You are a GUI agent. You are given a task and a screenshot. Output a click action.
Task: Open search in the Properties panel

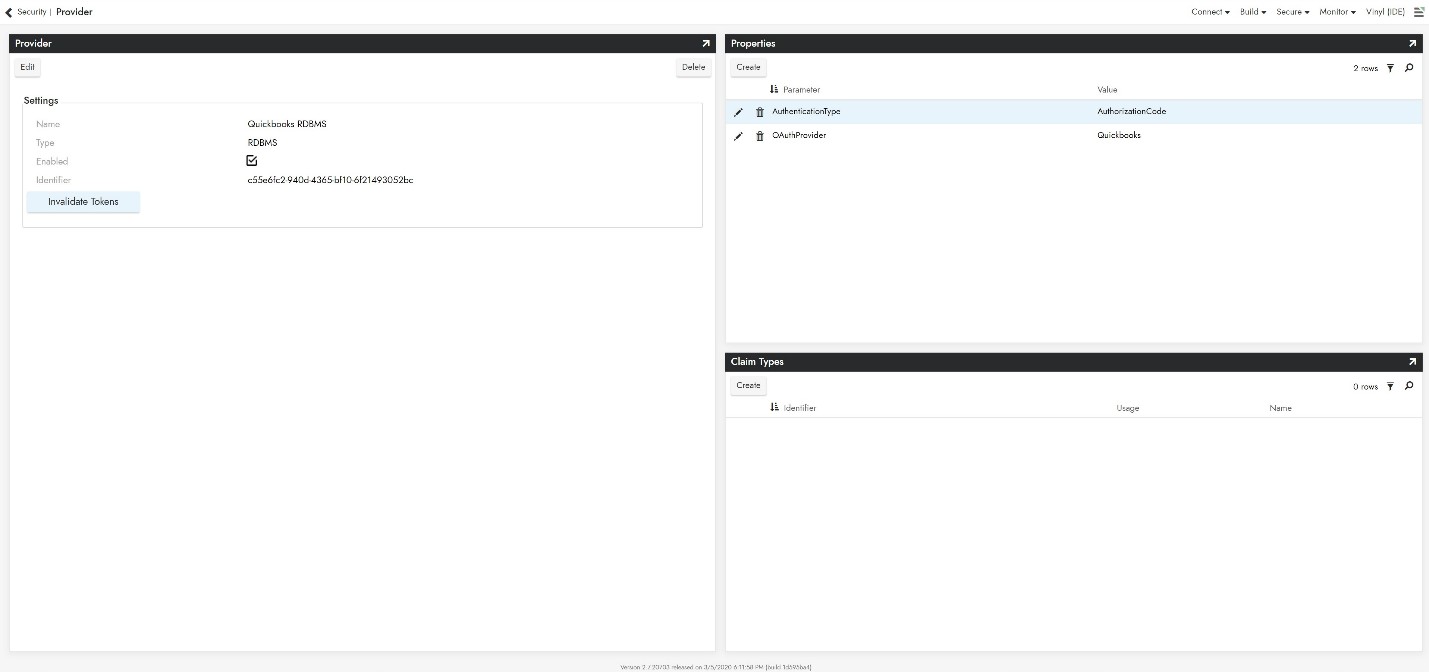[x=1409, y=68]
